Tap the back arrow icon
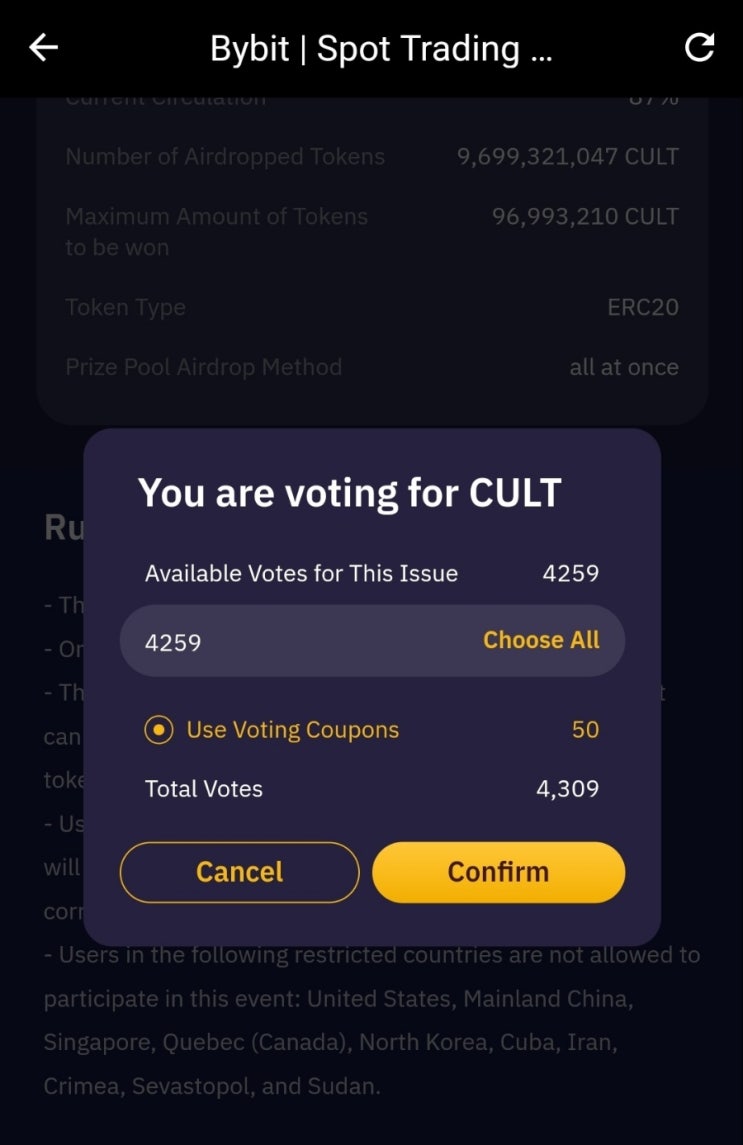The image size is (743, 1145). coord(43,47)
